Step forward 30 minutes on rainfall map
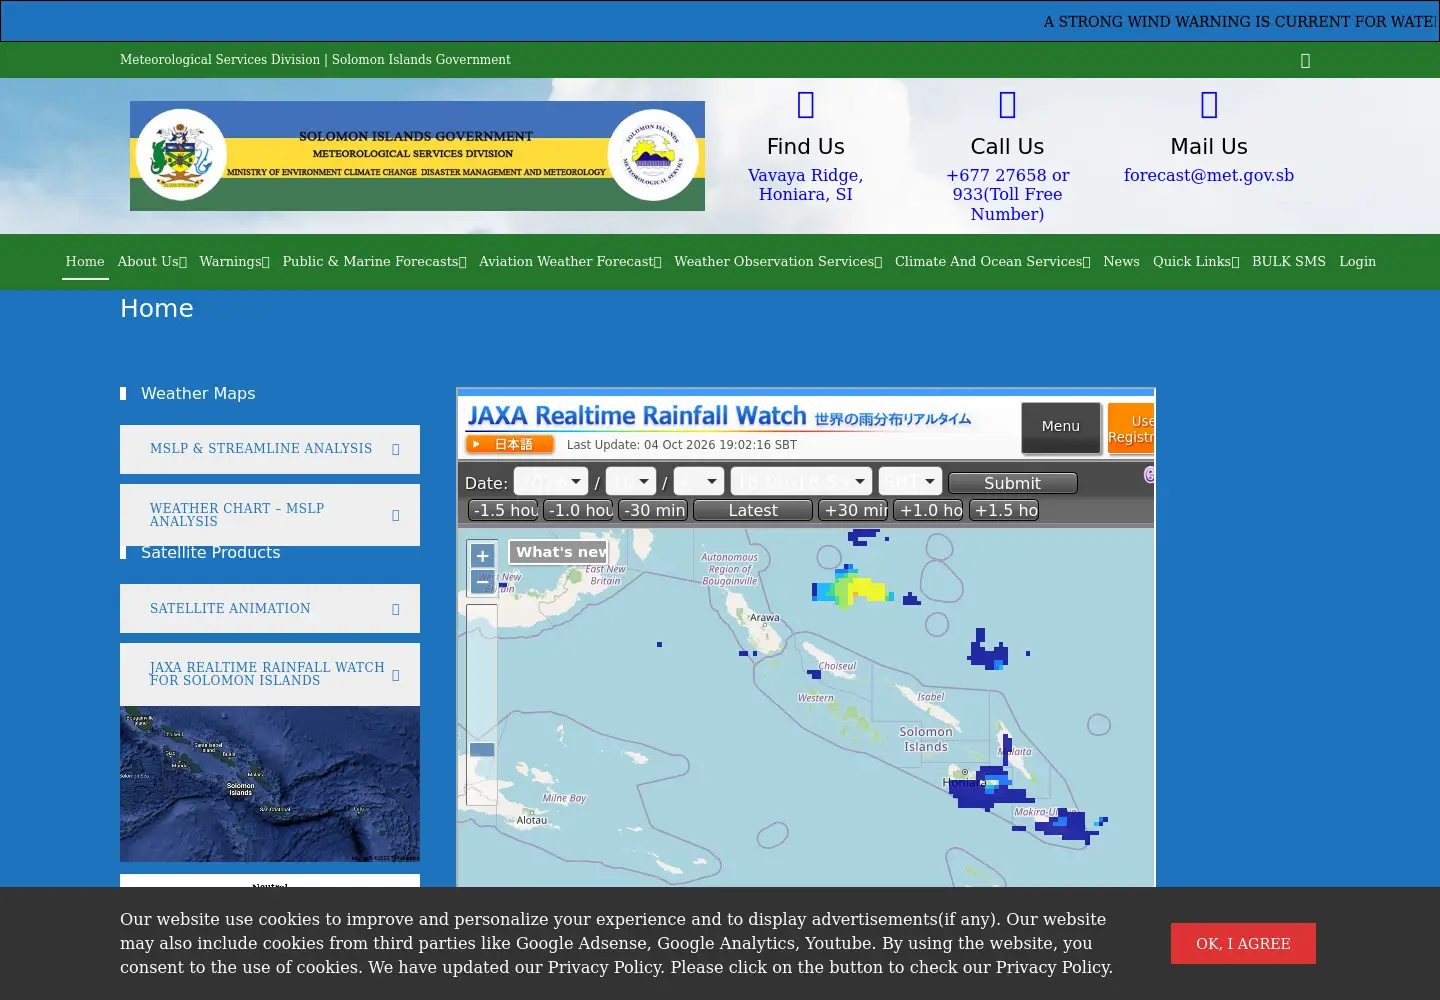 [853, 510]
